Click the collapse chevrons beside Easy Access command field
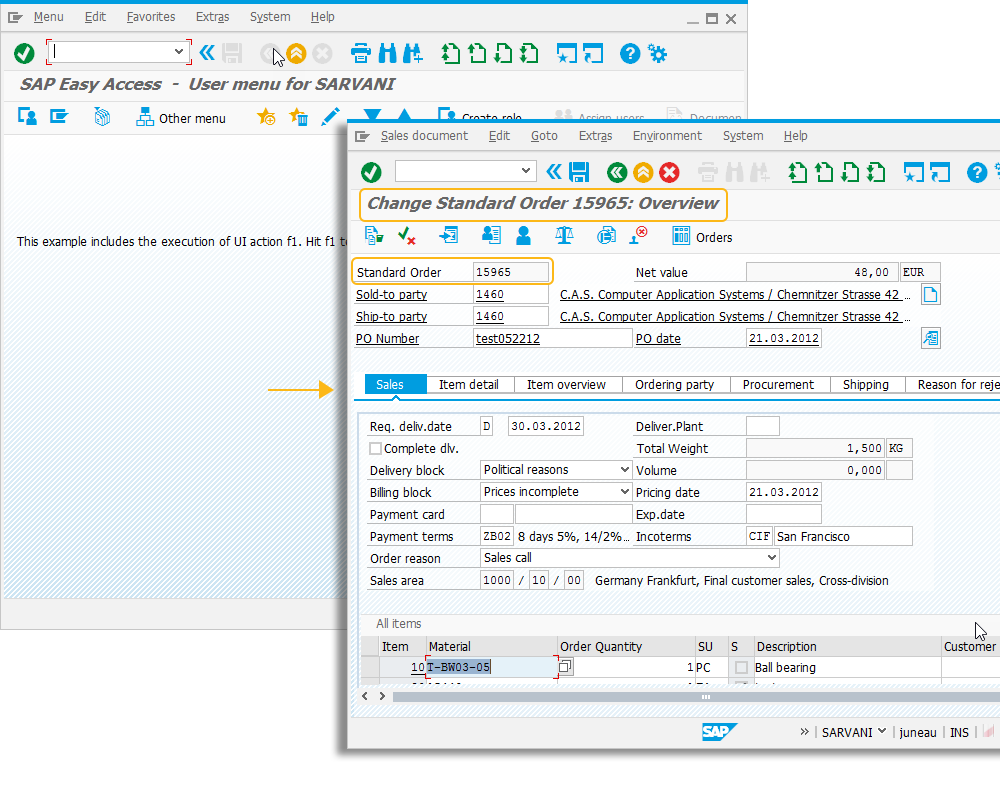 (x=207, y=52)
